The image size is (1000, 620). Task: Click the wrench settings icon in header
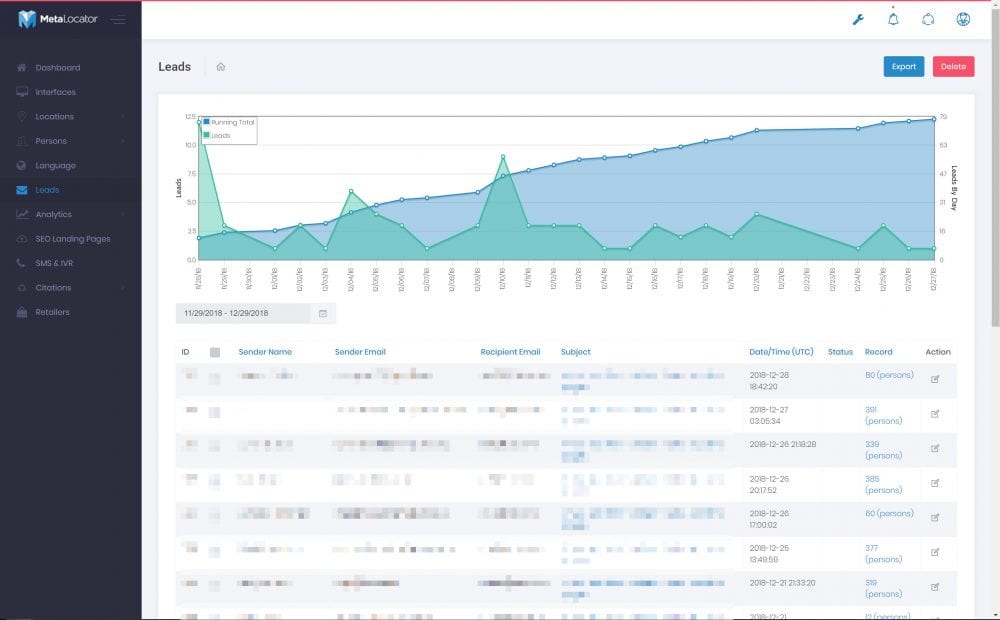click(857, 20)
